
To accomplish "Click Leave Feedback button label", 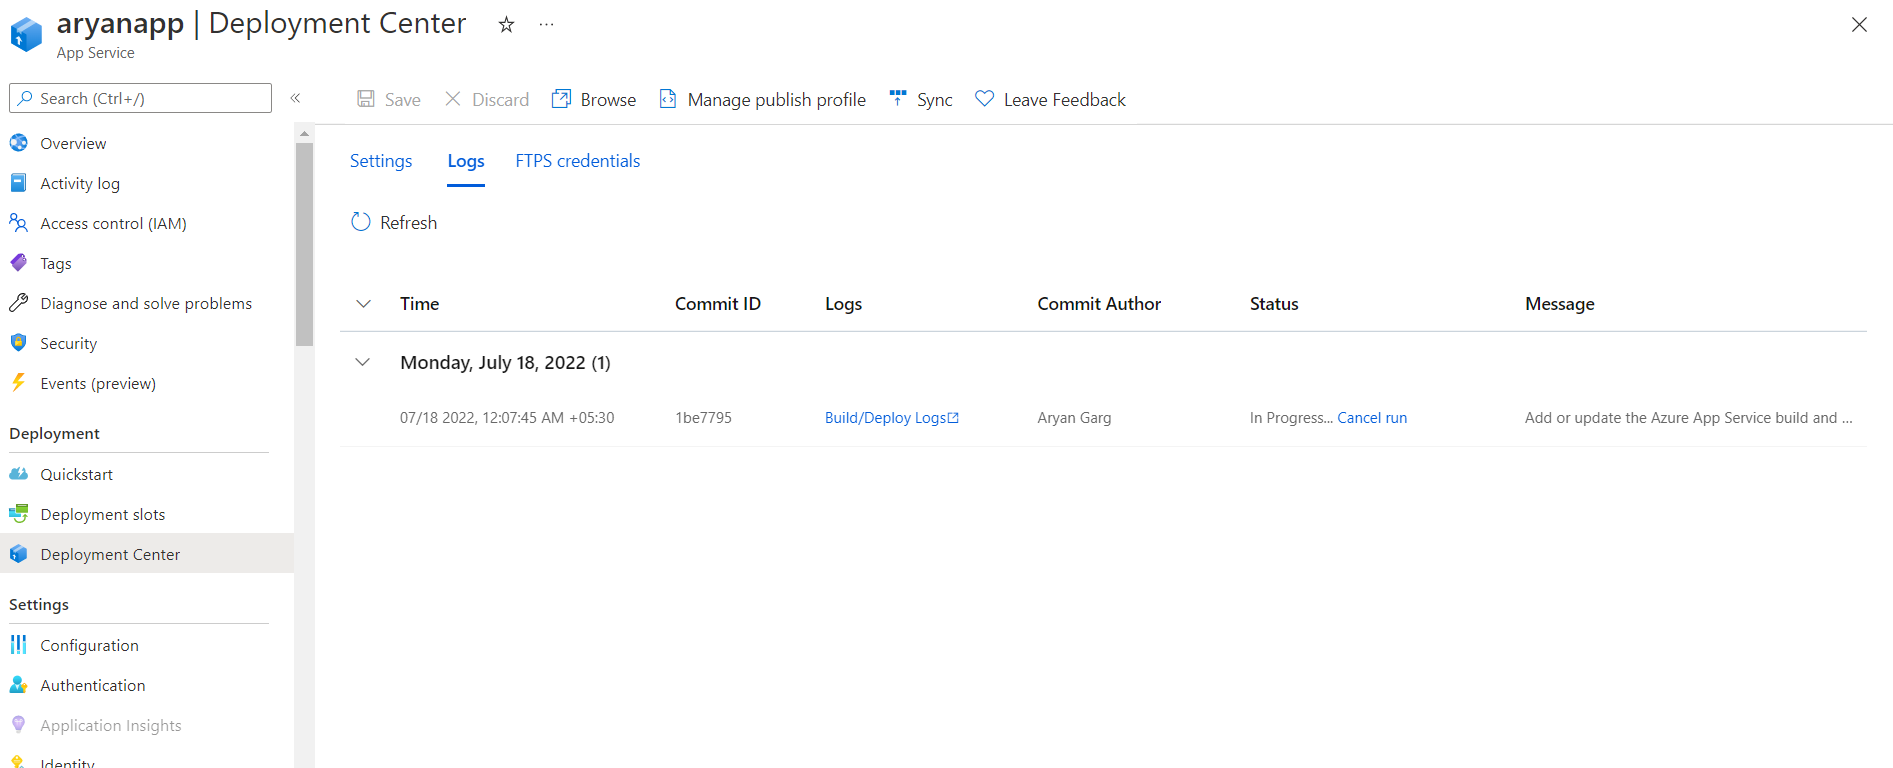I will 1065,99.
